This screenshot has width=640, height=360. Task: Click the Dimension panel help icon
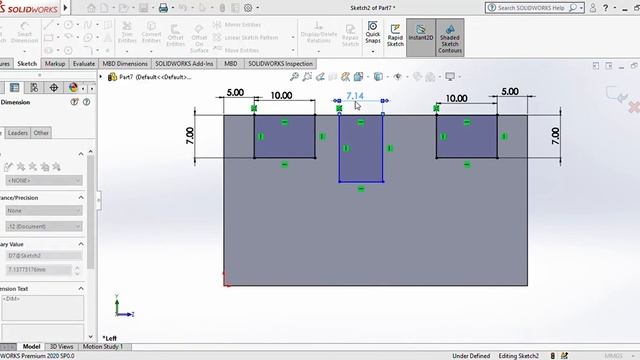click(x=87, y=102)
